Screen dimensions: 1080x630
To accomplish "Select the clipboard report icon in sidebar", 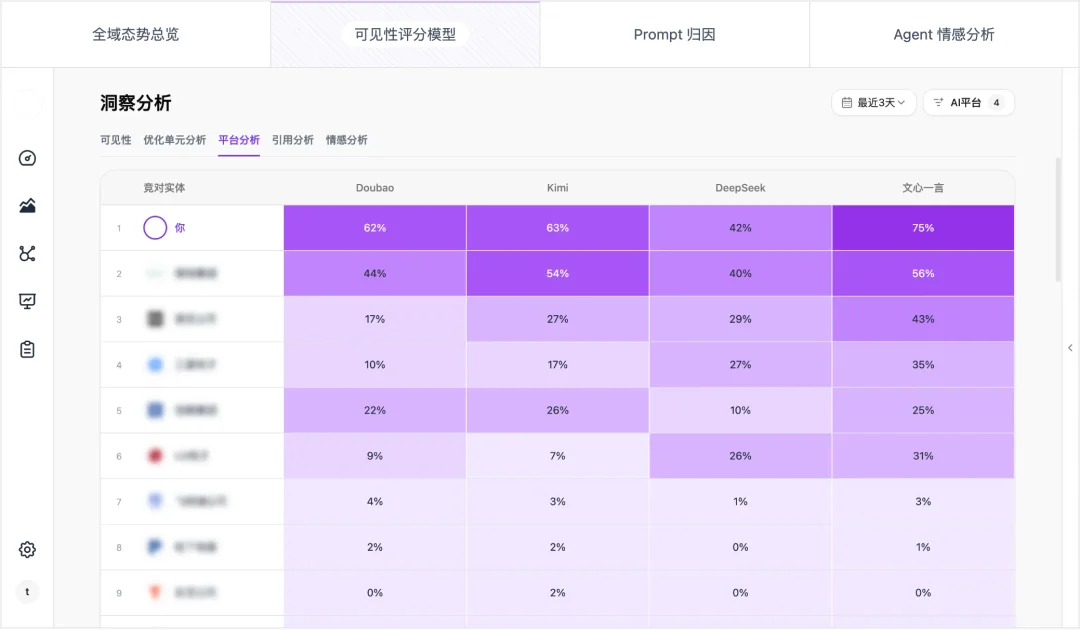I will (x=27, y=348).
